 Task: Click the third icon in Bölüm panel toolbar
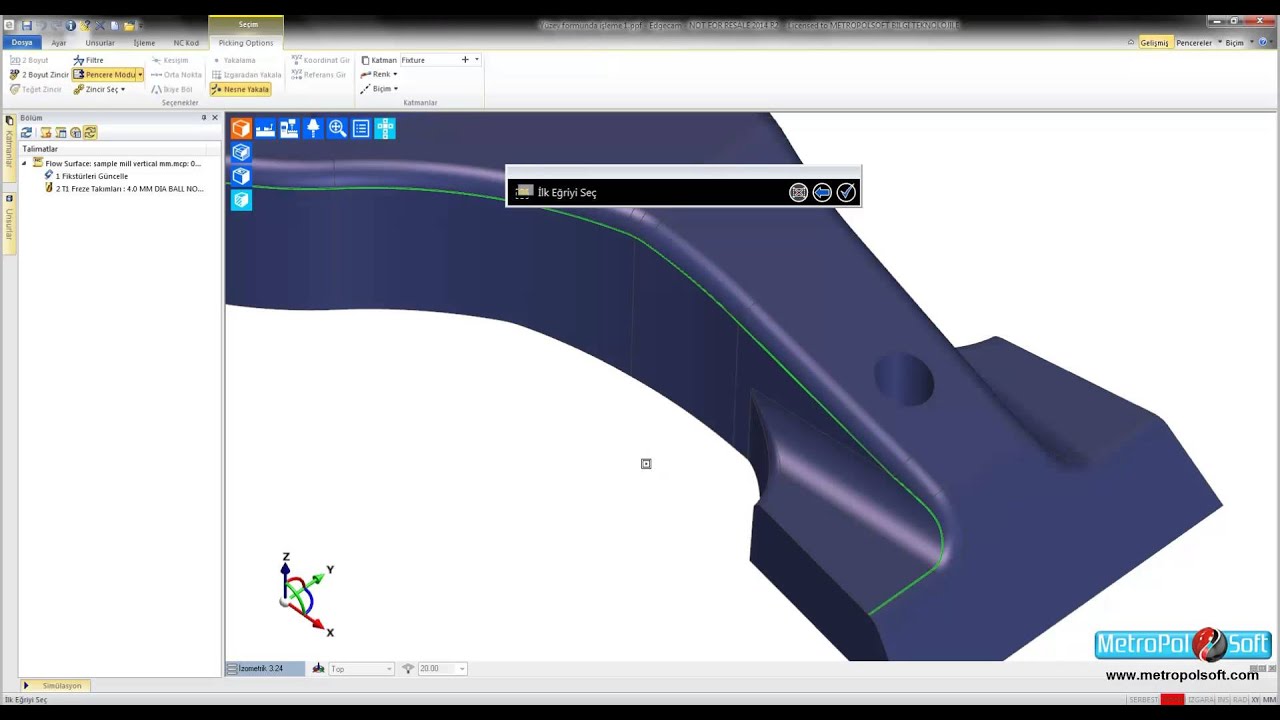pos(61,132)
